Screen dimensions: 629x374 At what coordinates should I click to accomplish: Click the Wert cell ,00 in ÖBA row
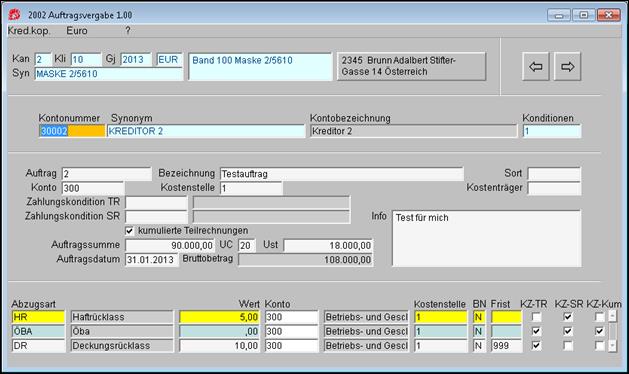pos(219,331)
